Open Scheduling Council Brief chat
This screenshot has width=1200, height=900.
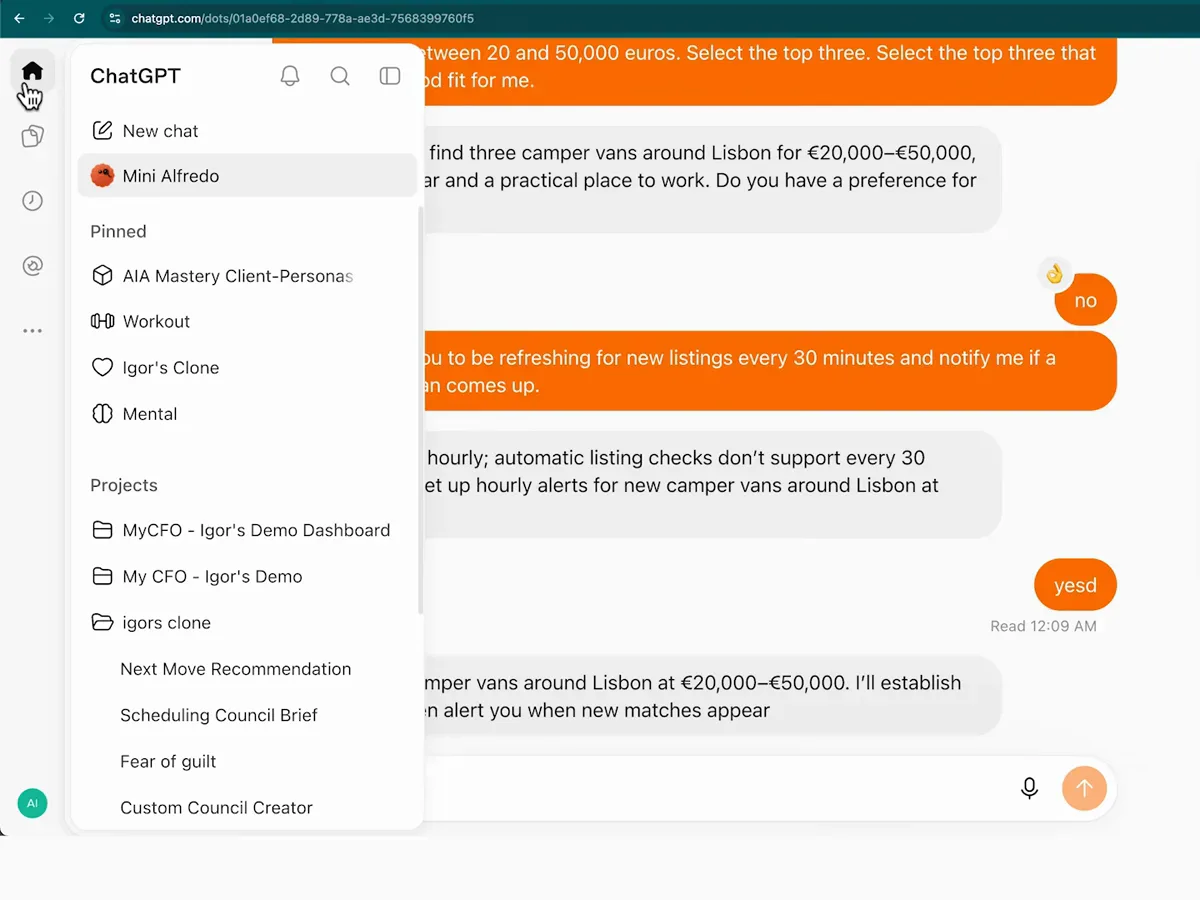pyautogui.click(x=219, y=715)
